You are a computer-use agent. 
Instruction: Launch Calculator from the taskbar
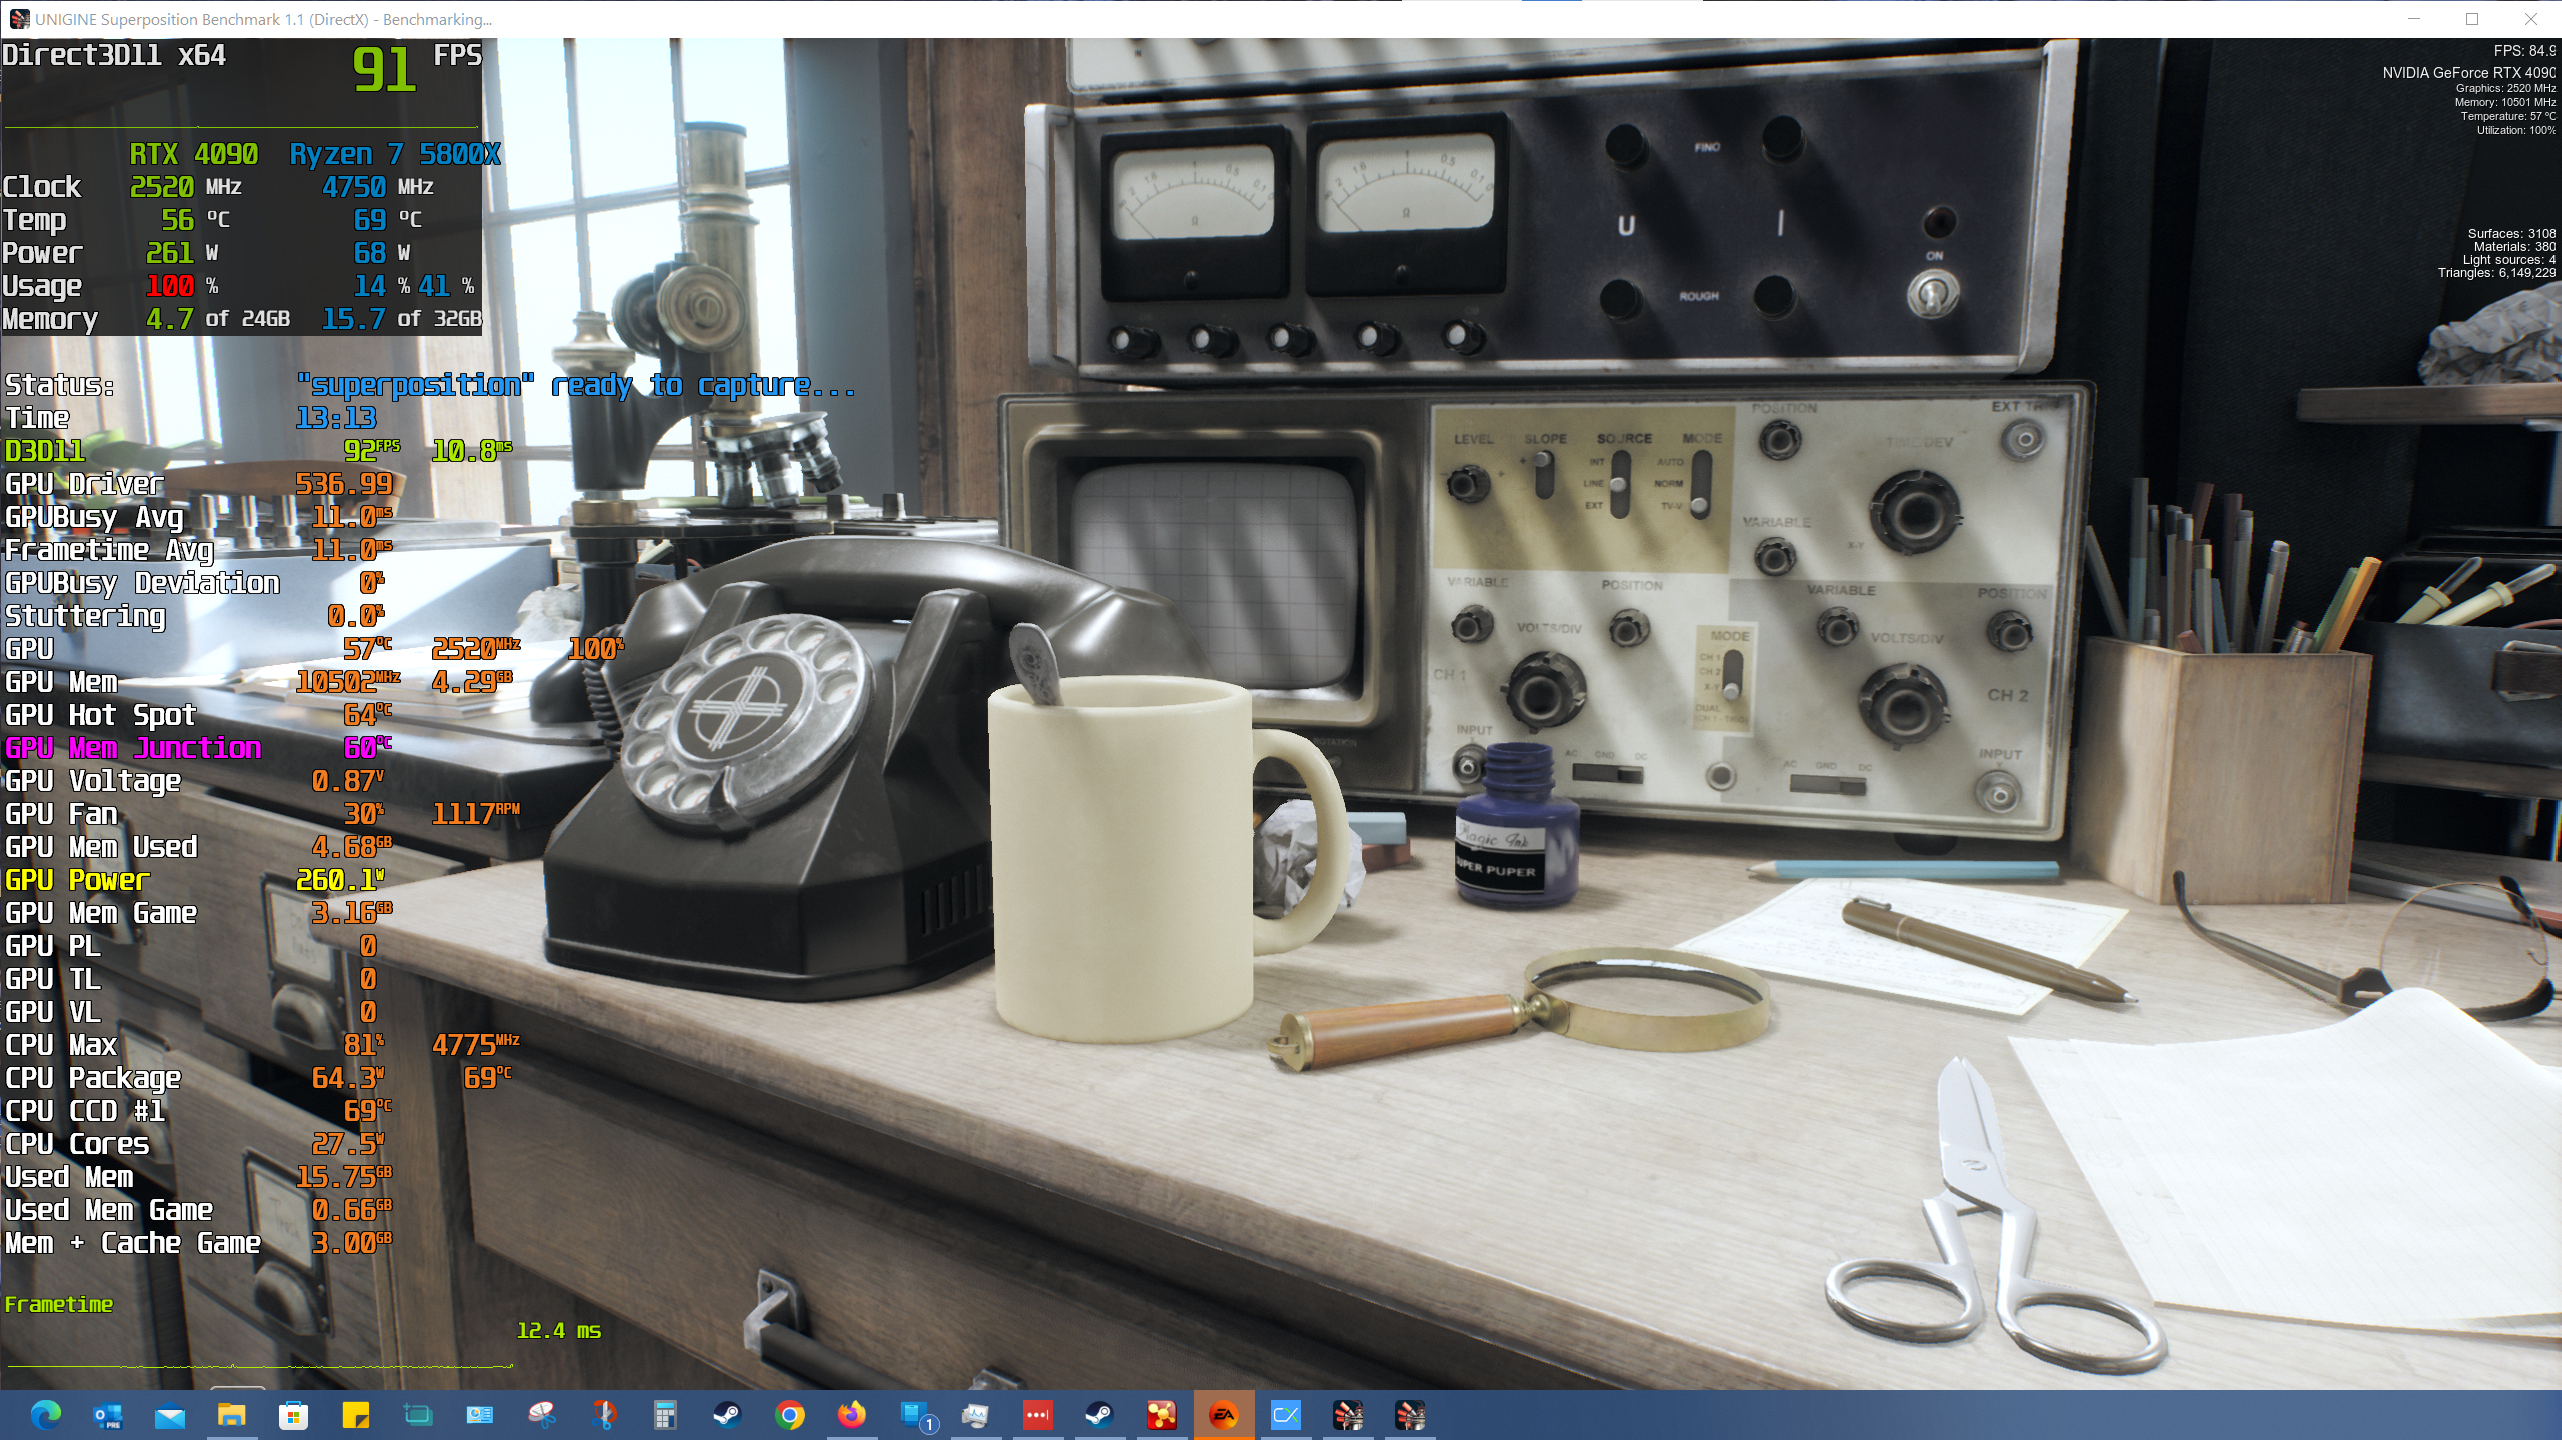pyautogui.click(x=665, y=1415)
